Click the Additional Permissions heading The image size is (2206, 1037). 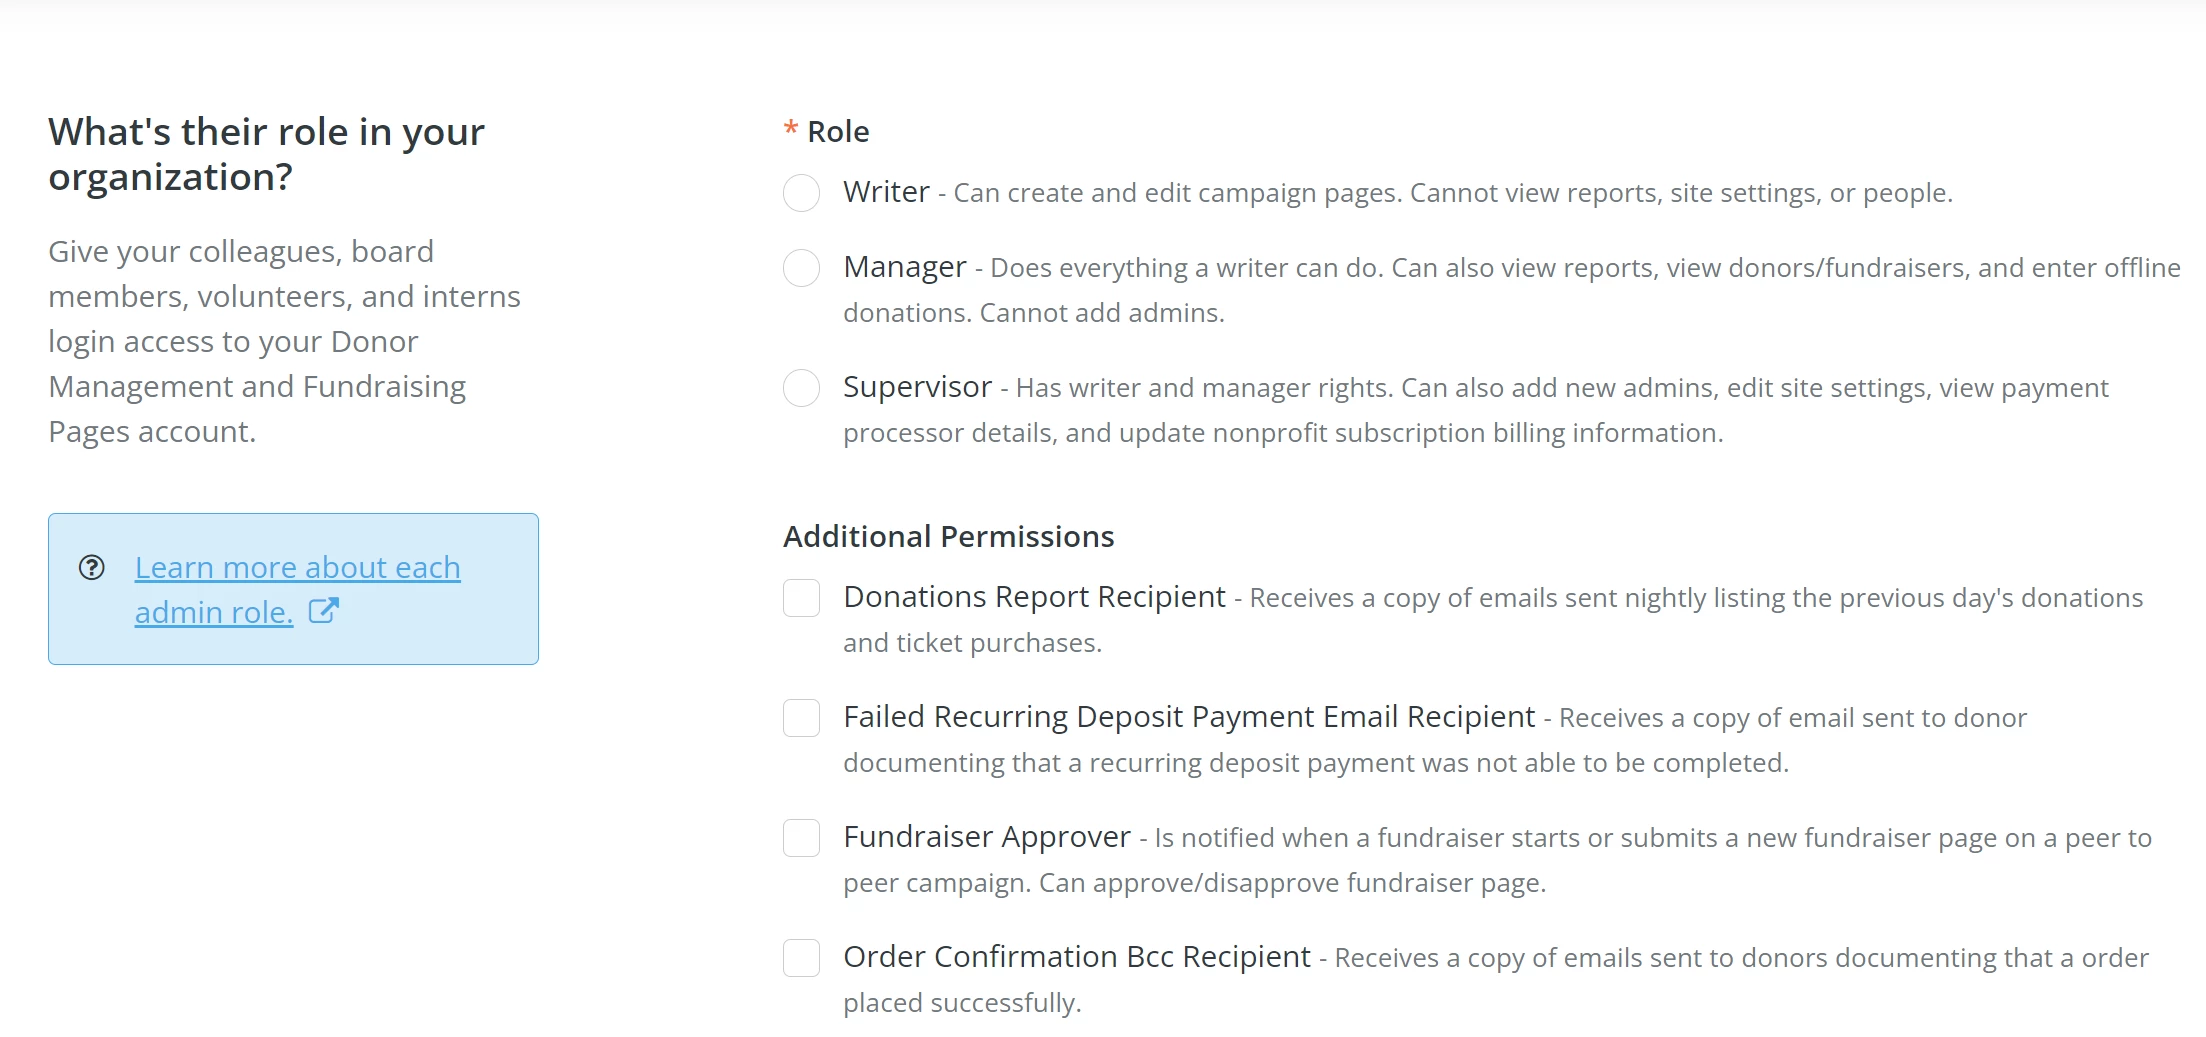pos(948,536)
